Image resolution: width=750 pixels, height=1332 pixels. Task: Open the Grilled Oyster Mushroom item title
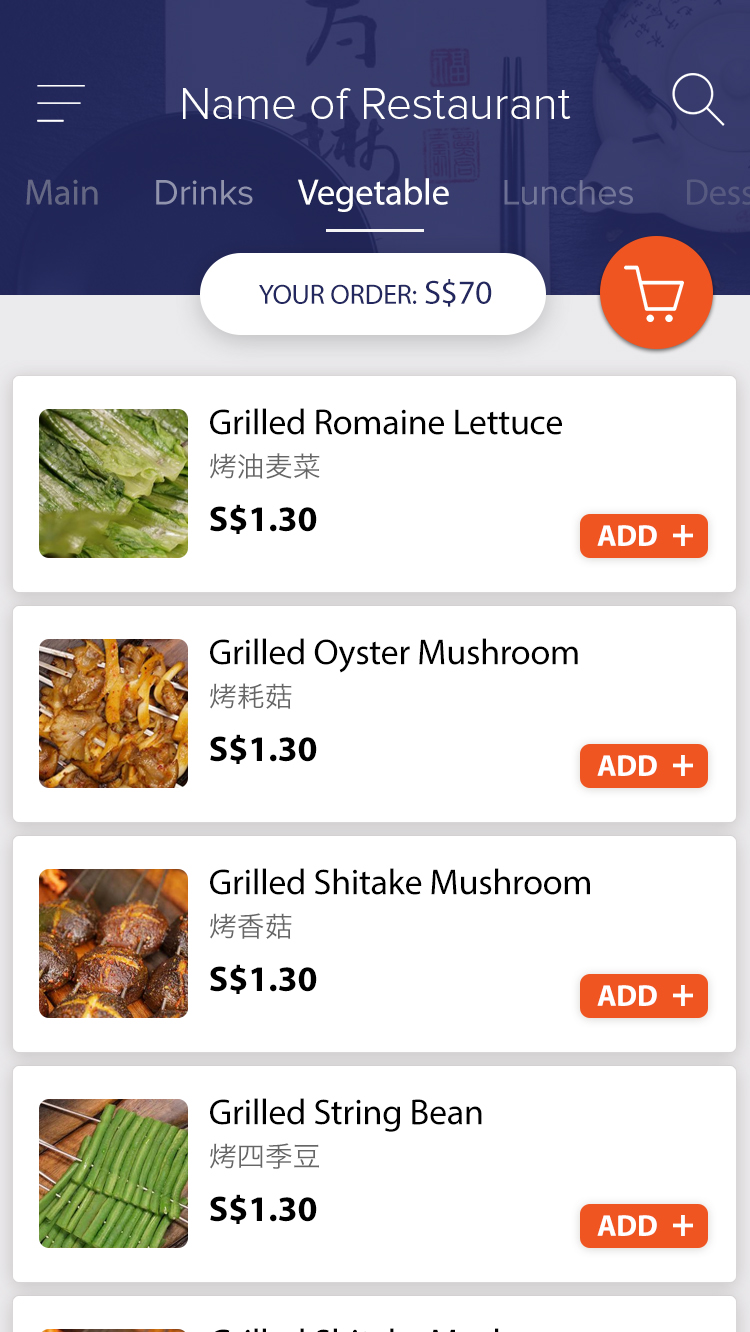pyautogui.click(x=393, y=653)
